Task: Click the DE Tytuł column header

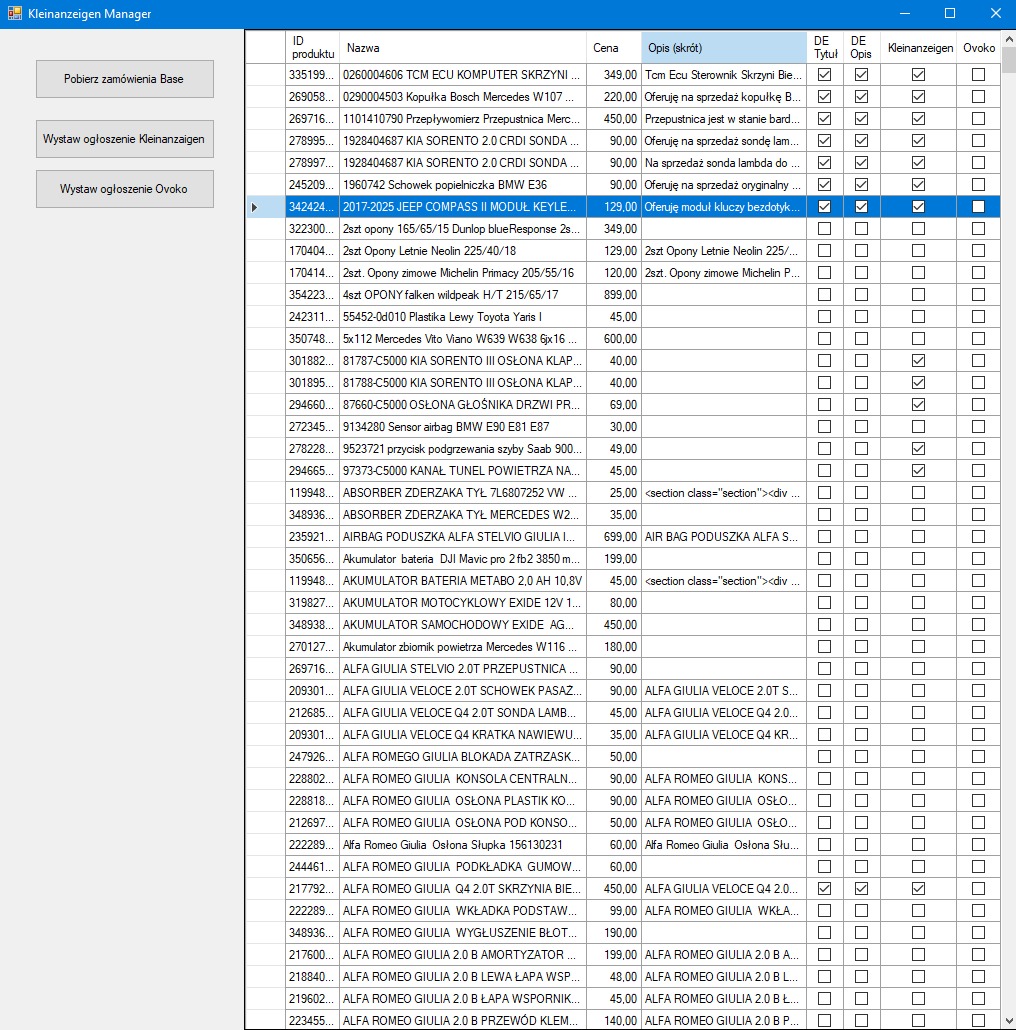Action: pos(825,47)
